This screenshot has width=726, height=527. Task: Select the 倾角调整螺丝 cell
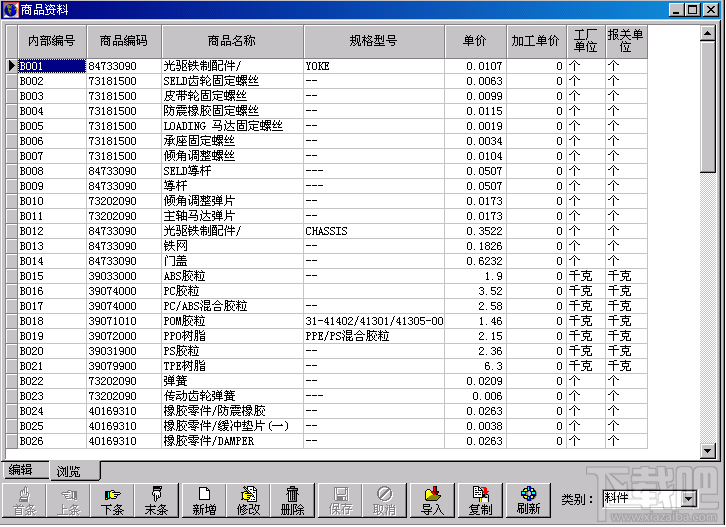[x=232, y=156]
